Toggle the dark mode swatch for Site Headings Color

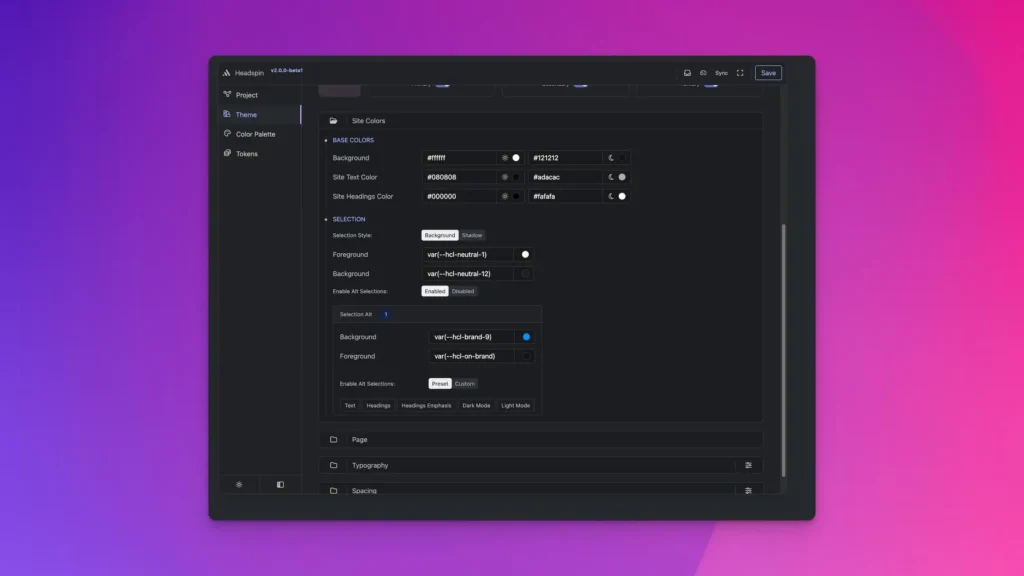tap(621, 196)
